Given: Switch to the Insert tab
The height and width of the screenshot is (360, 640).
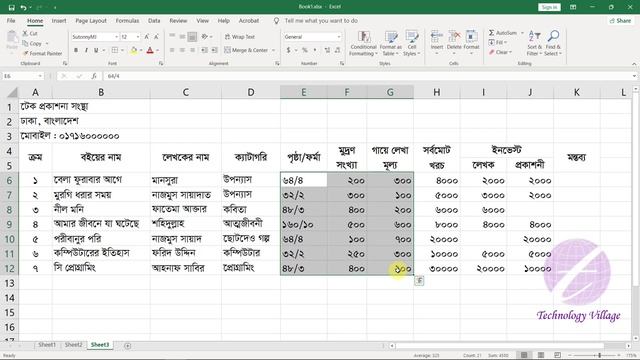Looking at the screenshot, I should tap(59, 21).
